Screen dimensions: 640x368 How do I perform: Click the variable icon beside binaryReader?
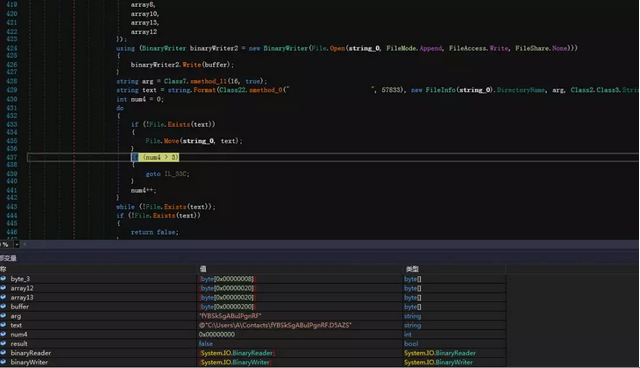[3, 353]
